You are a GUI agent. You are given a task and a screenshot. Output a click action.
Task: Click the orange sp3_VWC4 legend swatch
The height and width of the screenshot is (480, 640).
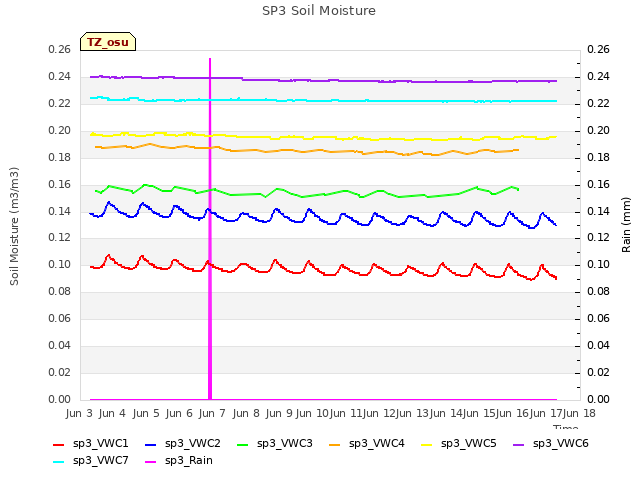335,445
